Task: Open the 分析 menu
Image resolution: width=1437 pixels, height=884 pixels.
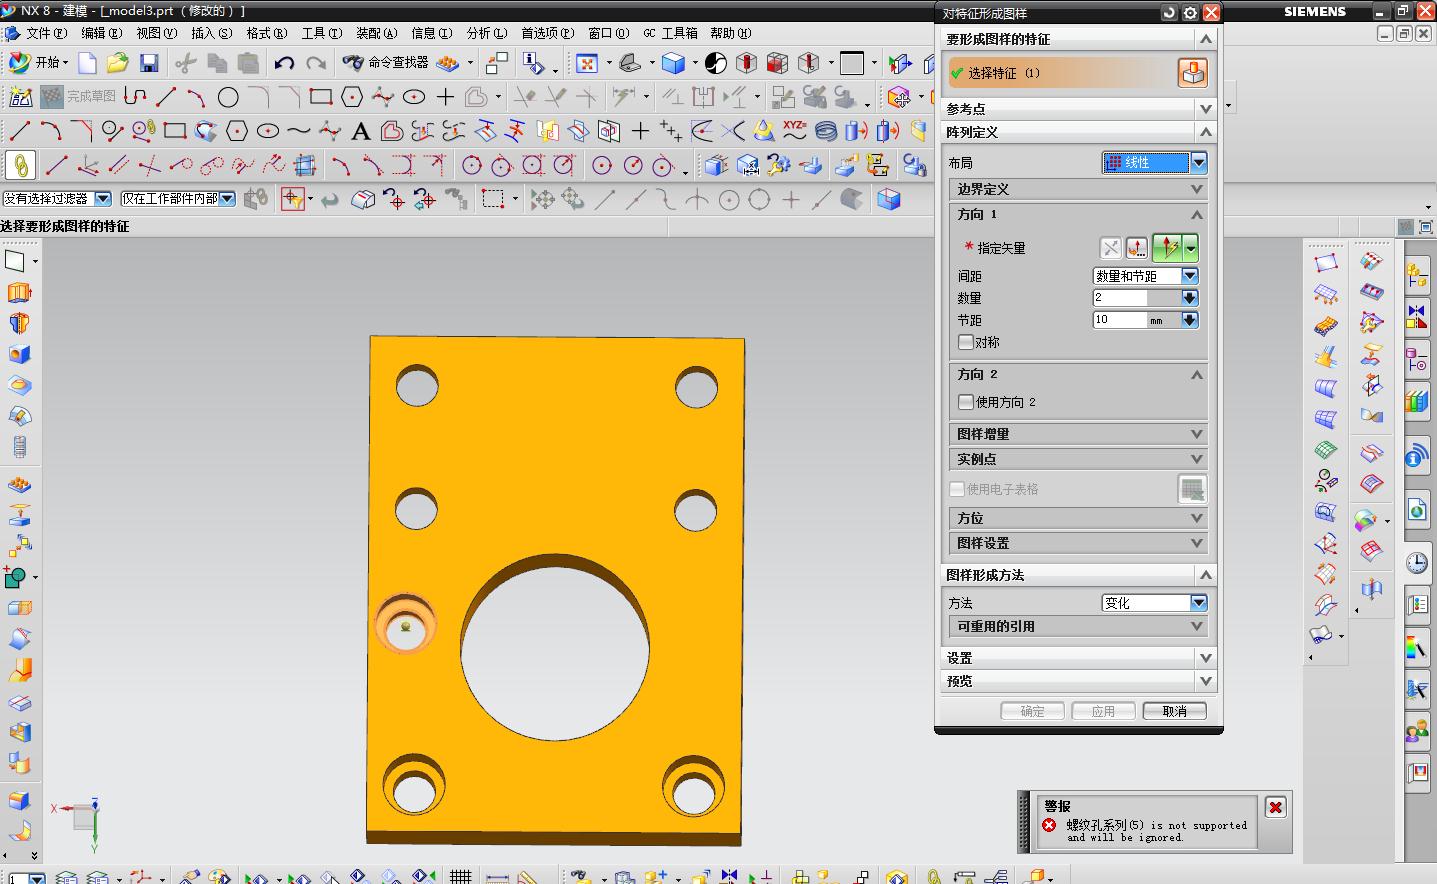Action: [x=486, y=33]
